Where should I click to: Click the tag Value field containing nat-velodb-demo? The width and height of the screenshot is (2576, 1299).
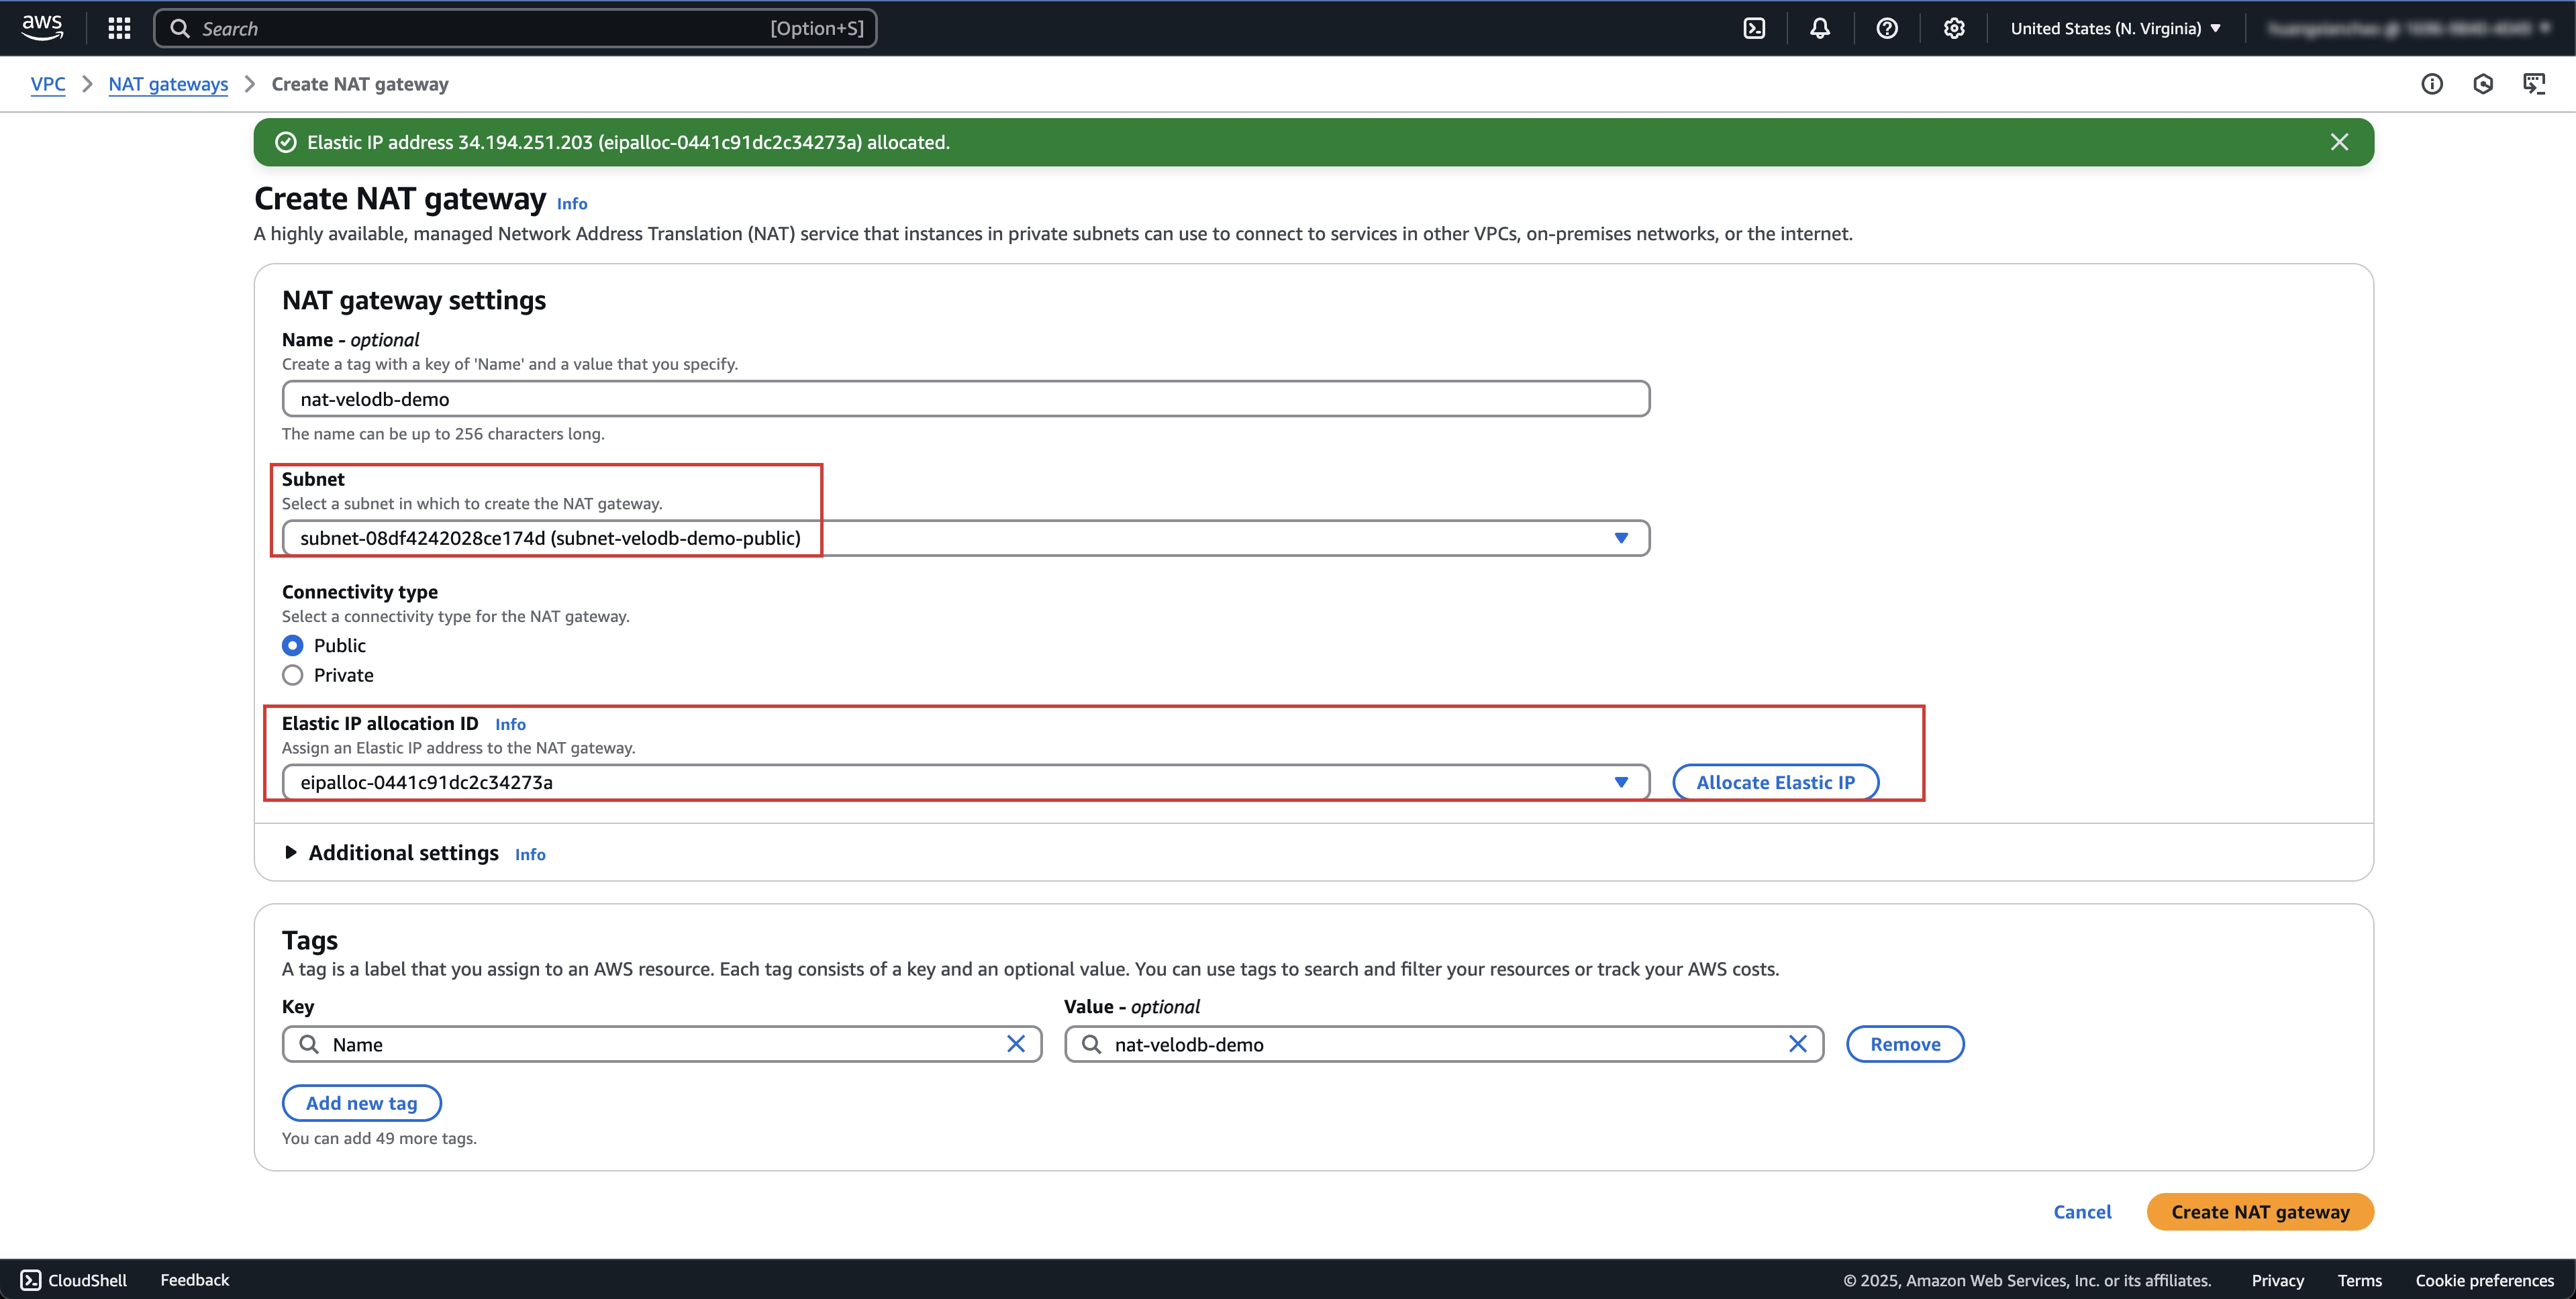pos(1443,1044)
